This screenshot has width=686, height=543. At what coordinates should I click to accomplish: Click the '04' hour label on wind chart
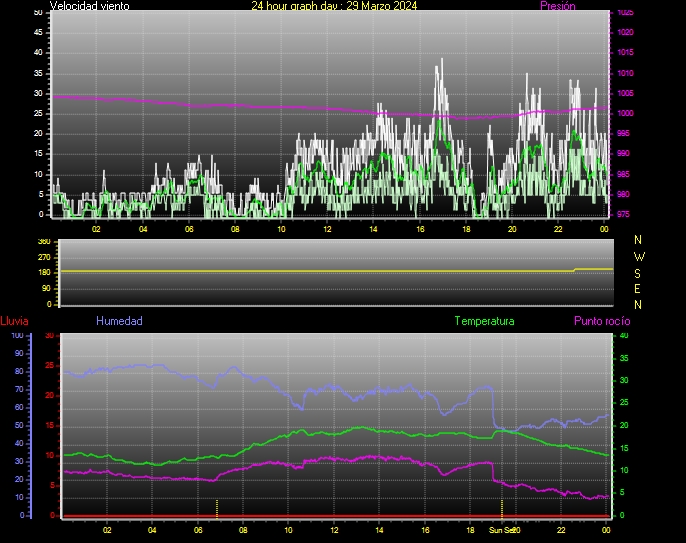point(143,229)
